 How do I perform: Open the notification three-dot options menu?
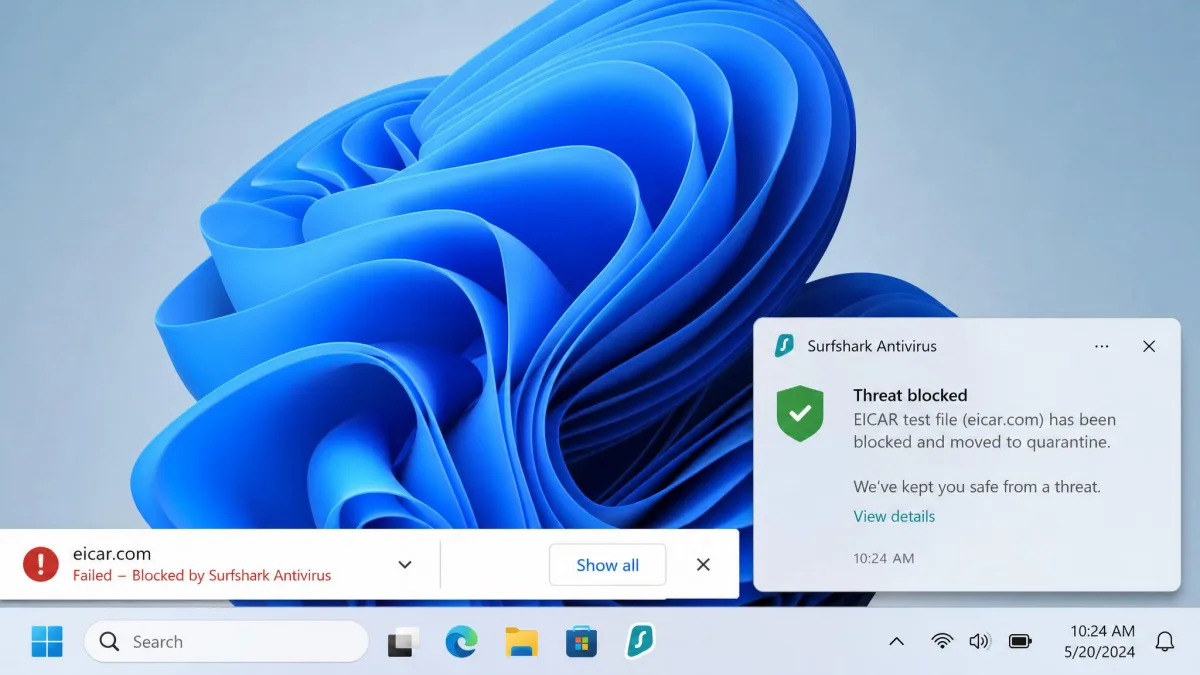pyautogui.click(x=1102, y=346)
